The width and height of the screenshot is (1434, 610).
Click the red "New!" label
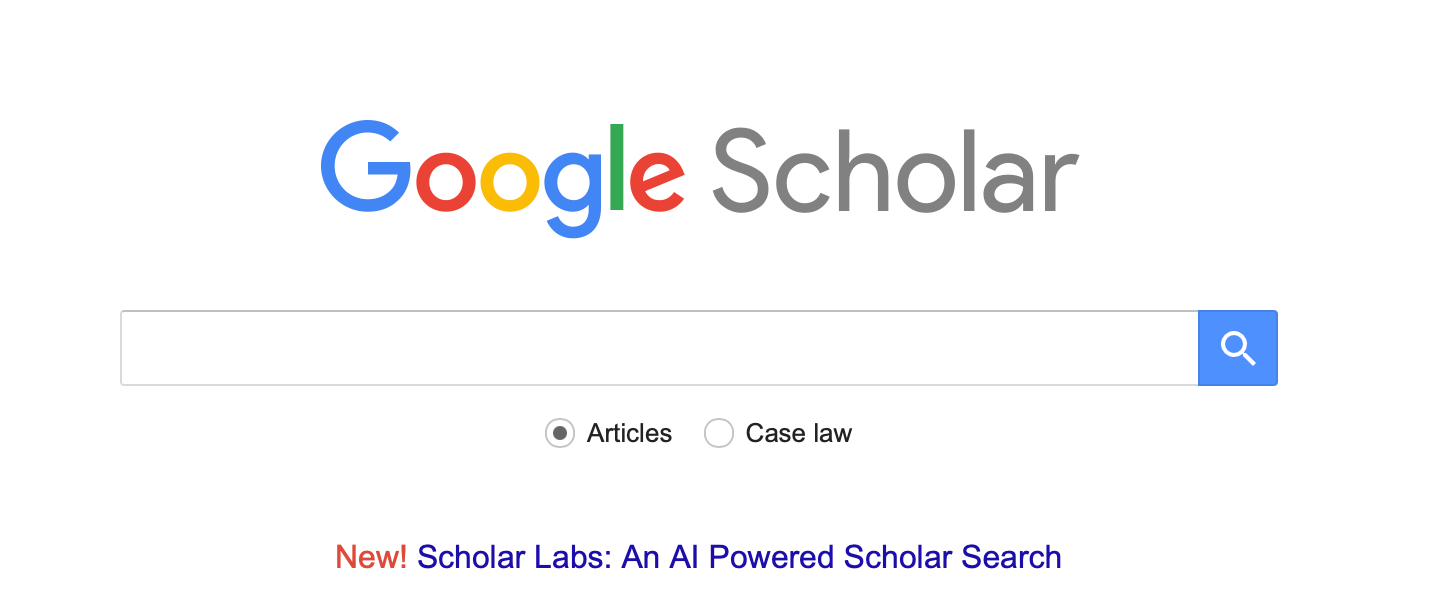(371, 556)
